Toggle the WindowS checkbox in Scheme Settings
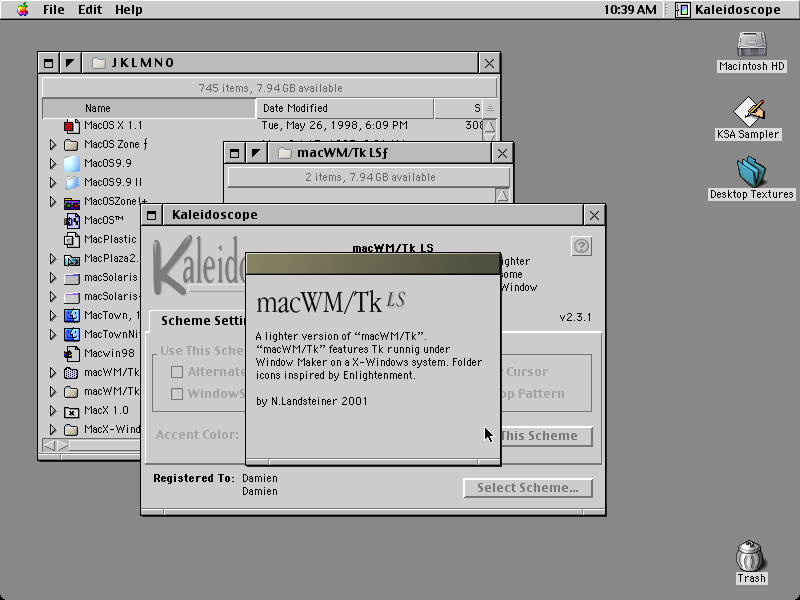 (x=177, y=394)
